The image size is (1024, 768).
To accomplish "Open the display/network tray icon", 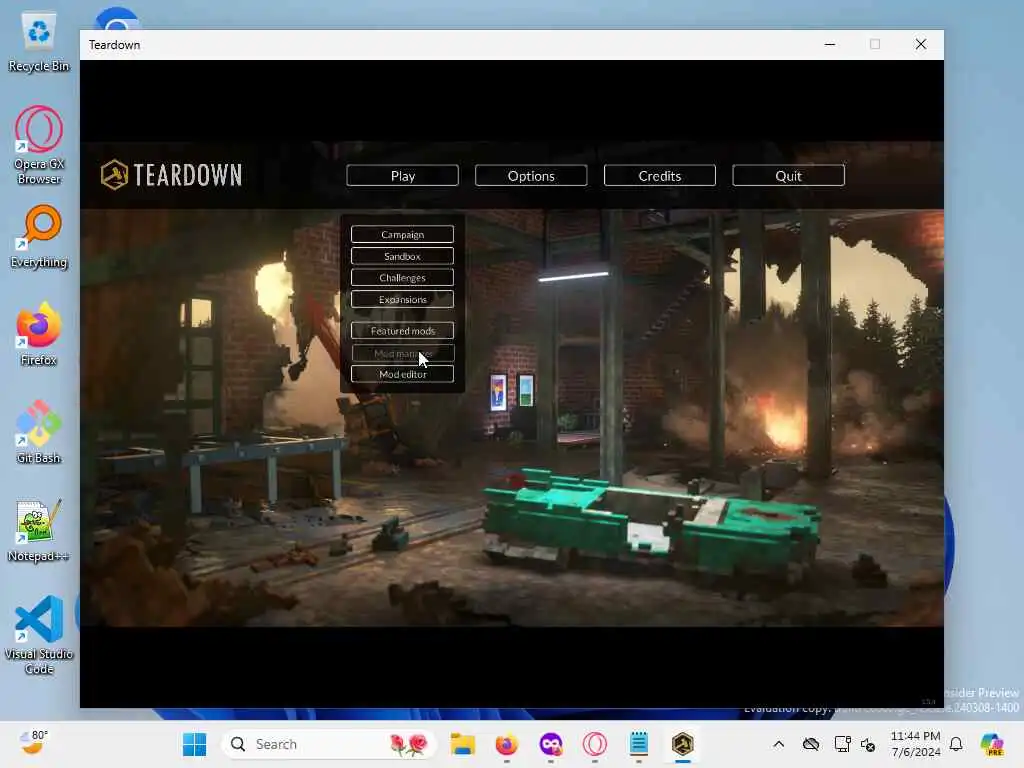I will pos(842,744).
